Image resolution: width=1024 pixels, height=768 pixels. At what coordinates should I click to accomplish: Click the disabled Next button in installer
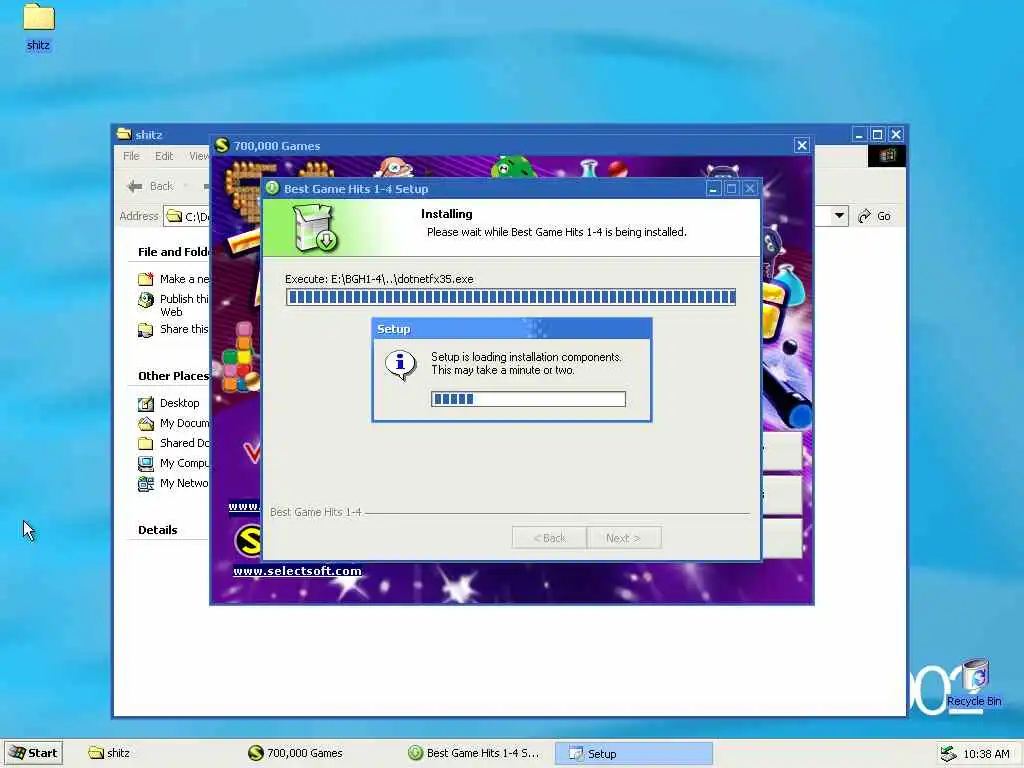point(624,537)
